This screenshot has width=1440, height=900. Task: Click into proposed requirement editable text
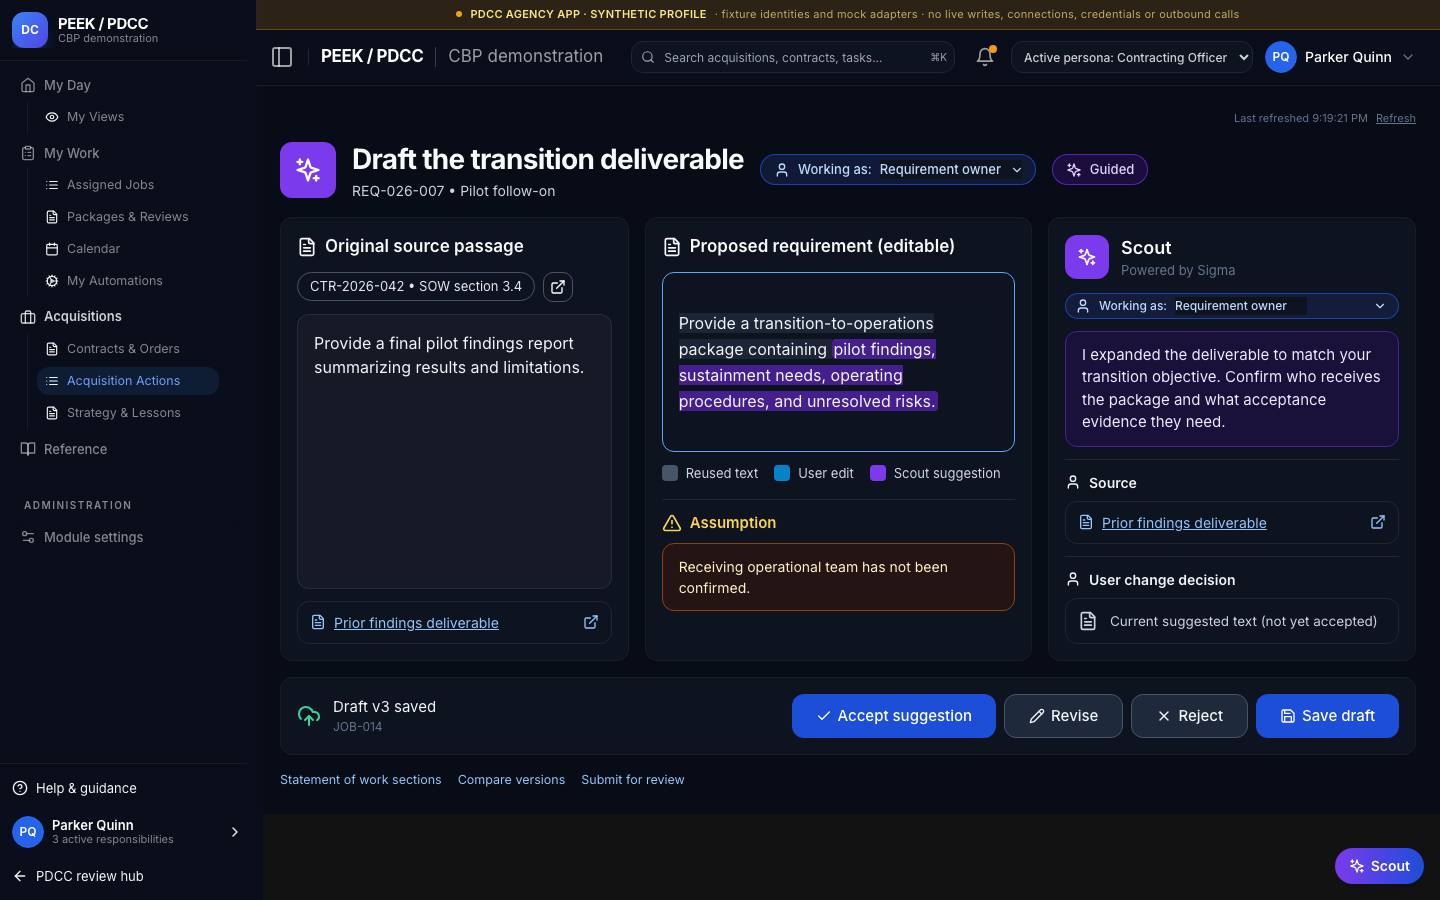tap(838, 362)
